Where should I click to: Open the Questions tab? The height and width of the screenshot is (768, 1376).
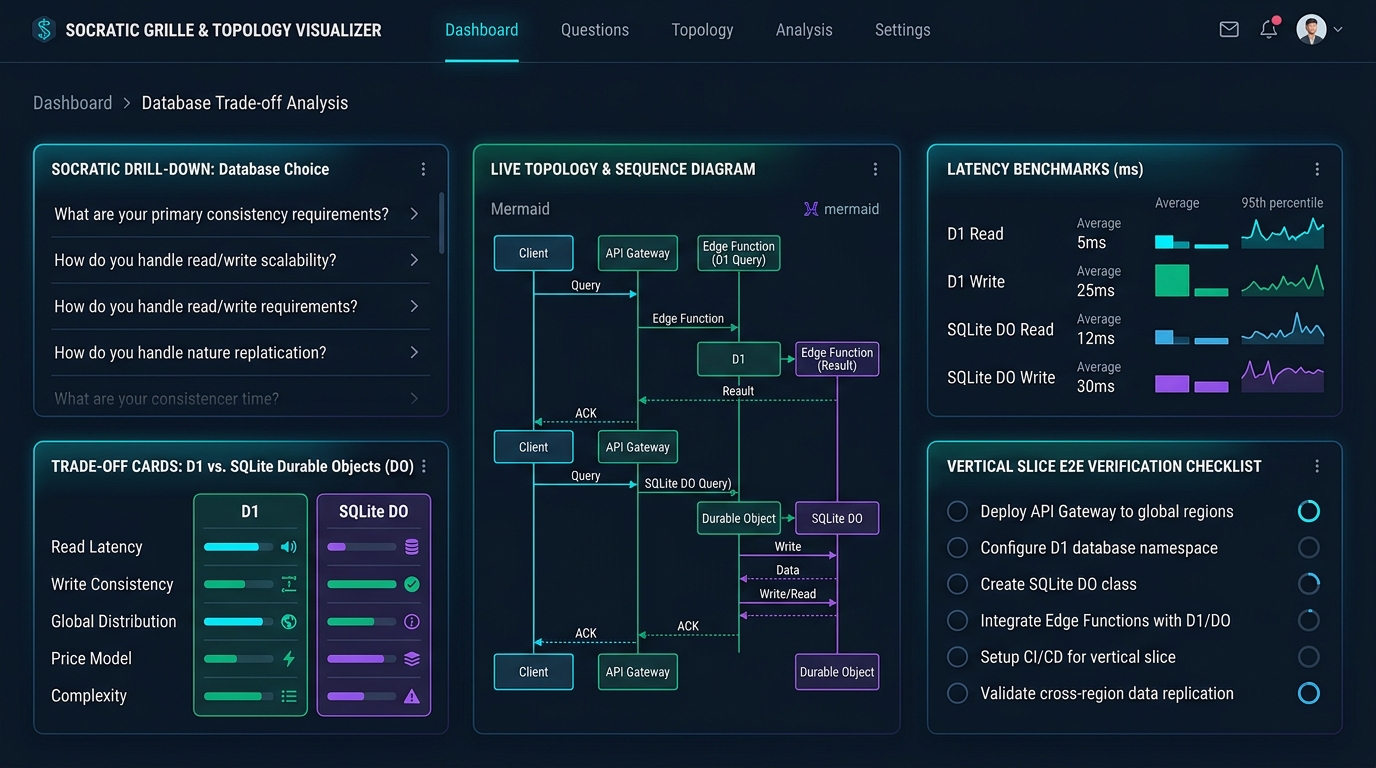point(595,30)
